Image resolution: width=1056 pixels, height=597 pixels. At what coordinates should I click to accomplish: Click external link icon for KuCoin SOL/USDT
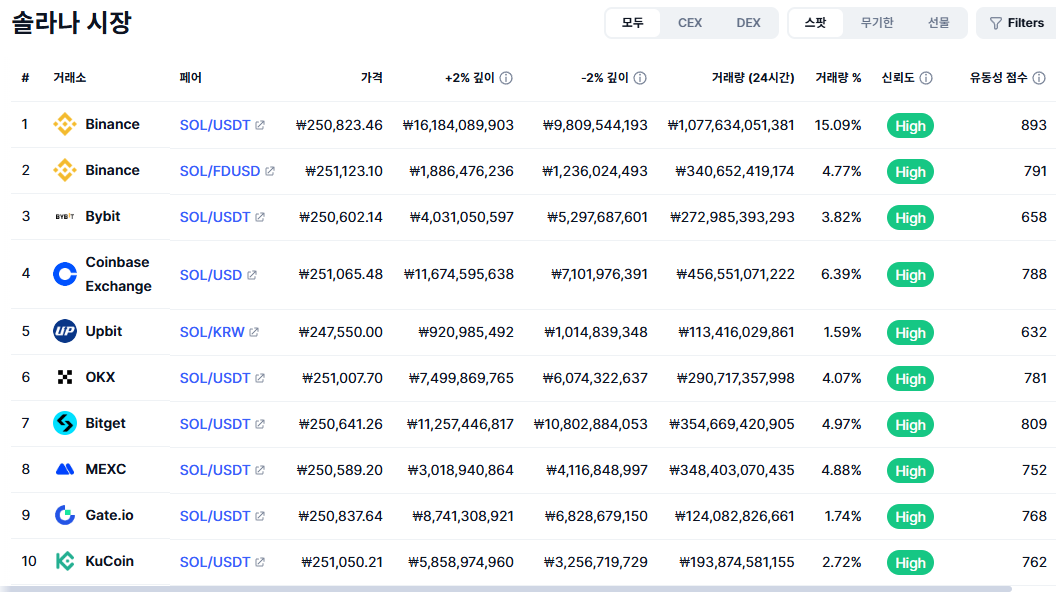260,562
